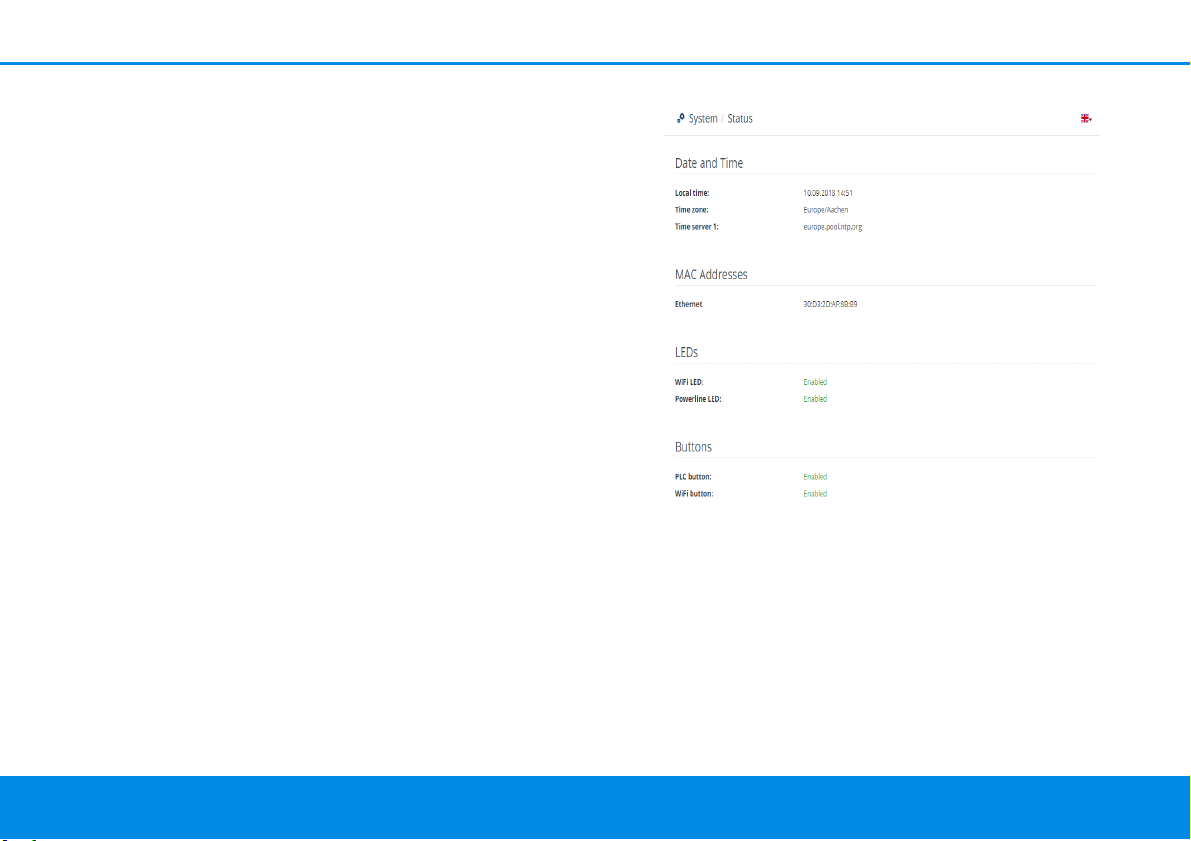Click the MAC Addresses heading
Screen dimensions: 1191x841
(x=711, y=275)
